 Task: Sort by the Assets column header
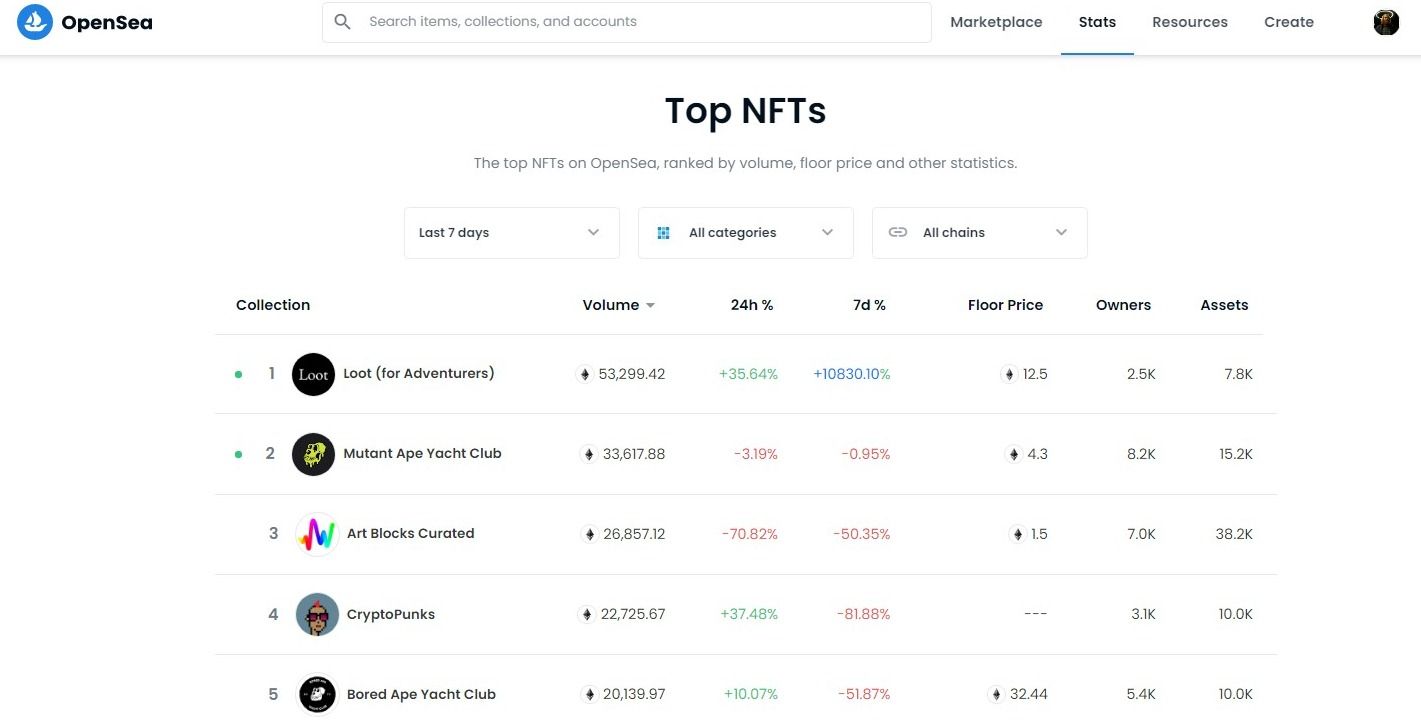pyautogui.click(x=1224, y=305)
